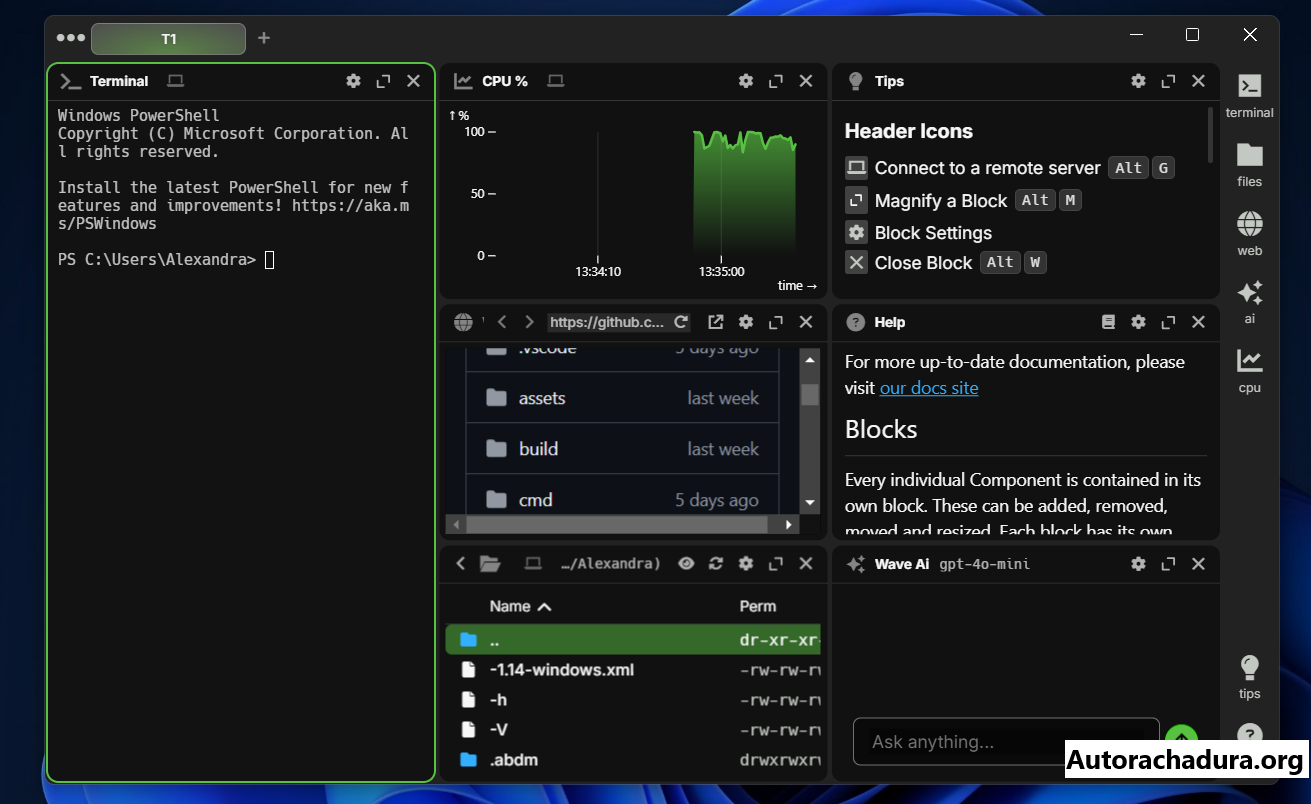Select the -1.14-windows.xml file
This screenshot has height=804, width=1311.
[x=633, y=670]
